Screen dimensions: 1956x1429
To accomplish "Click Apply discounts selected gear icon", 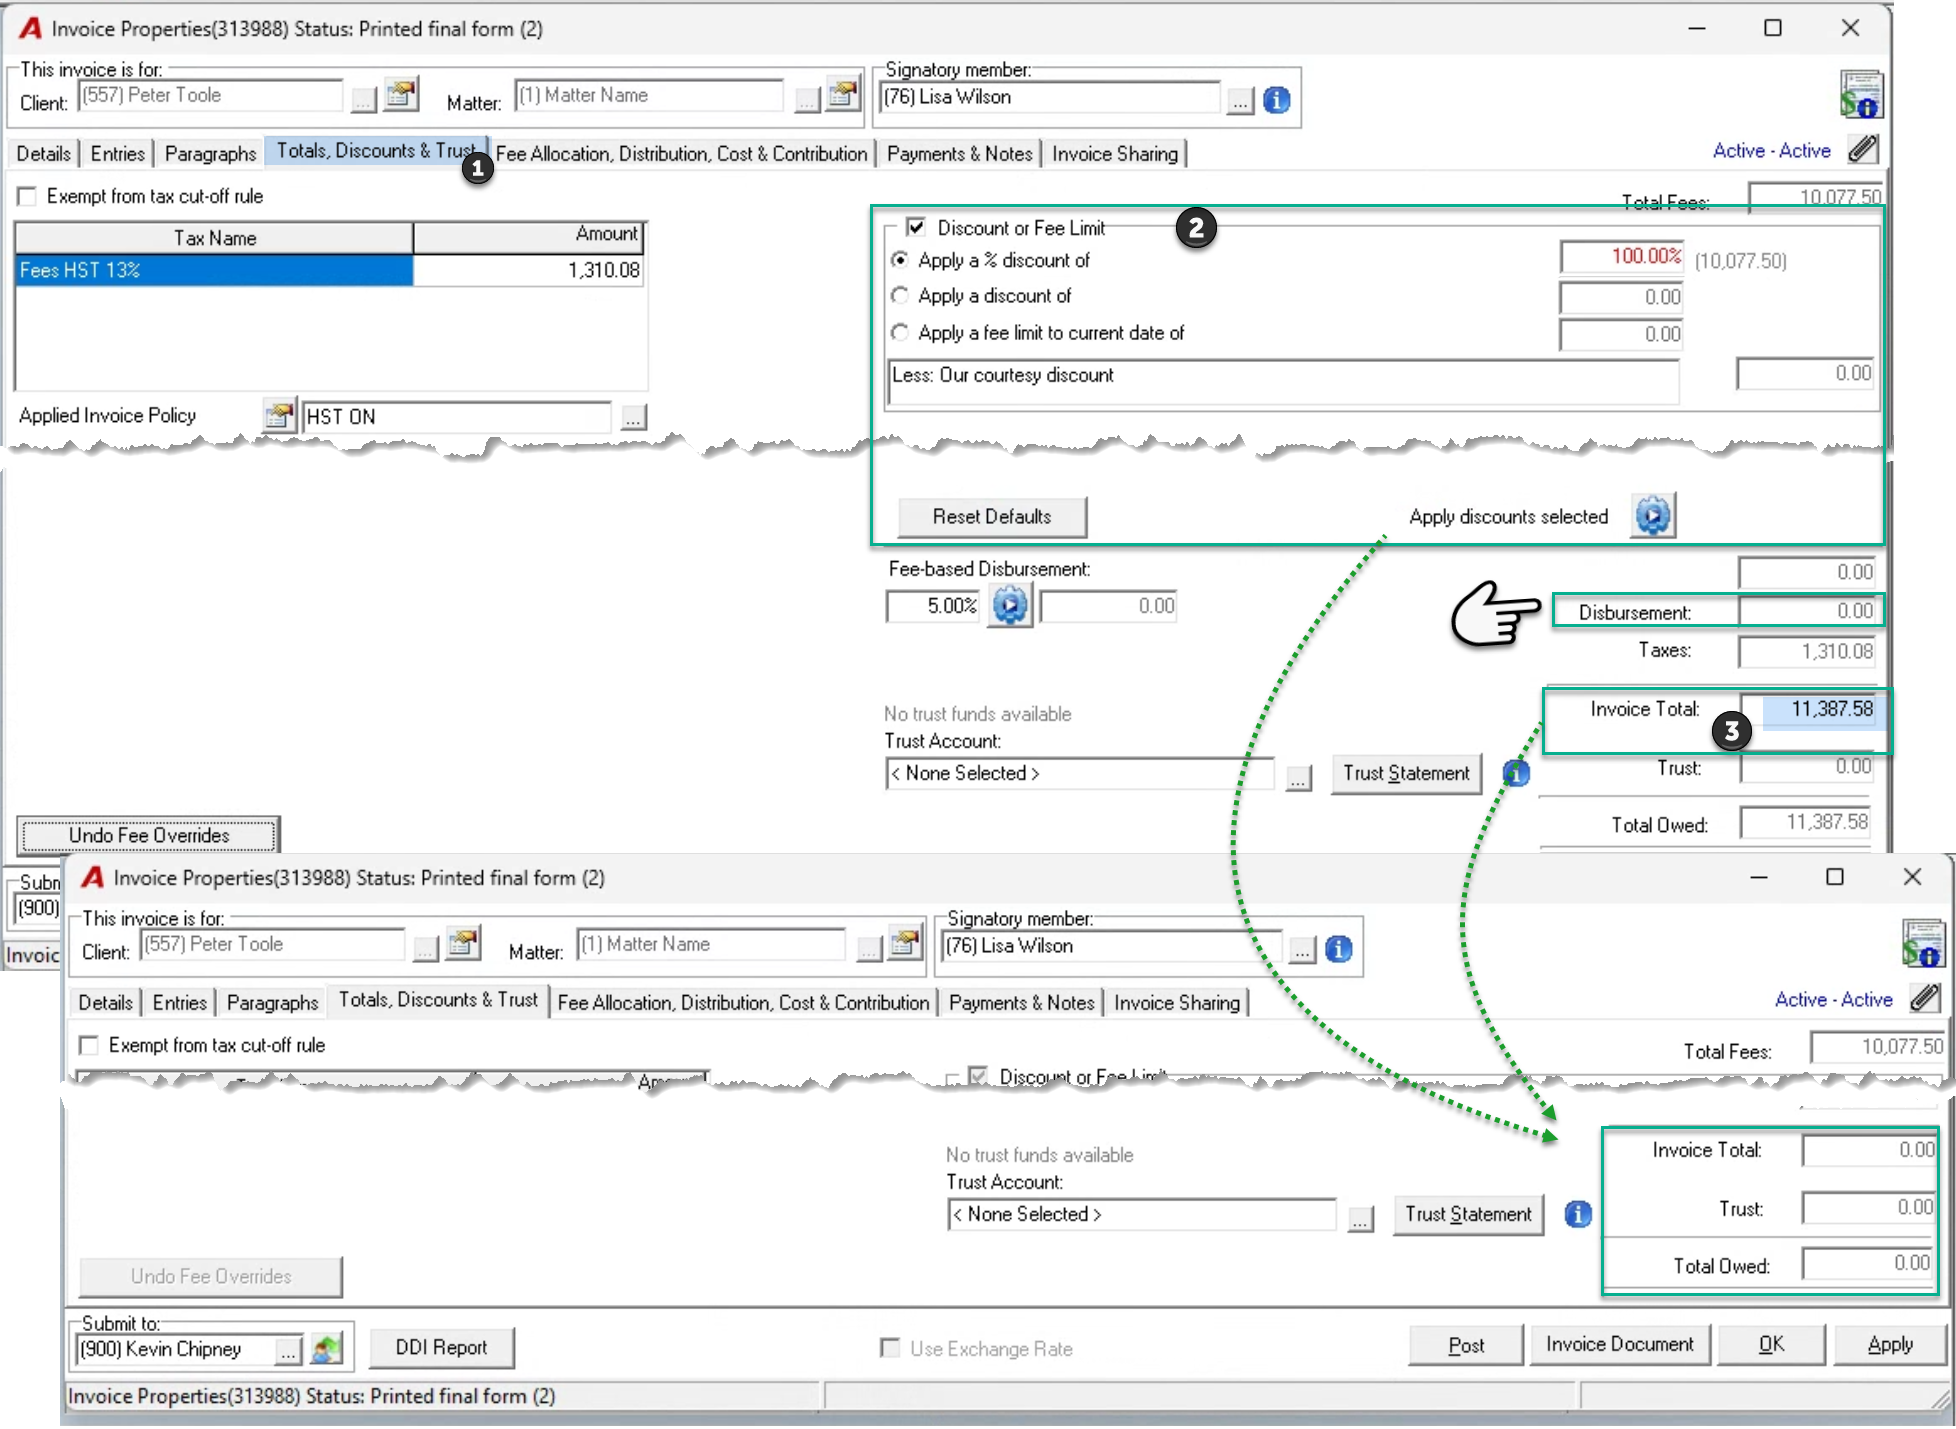I will click(1653, 516).
